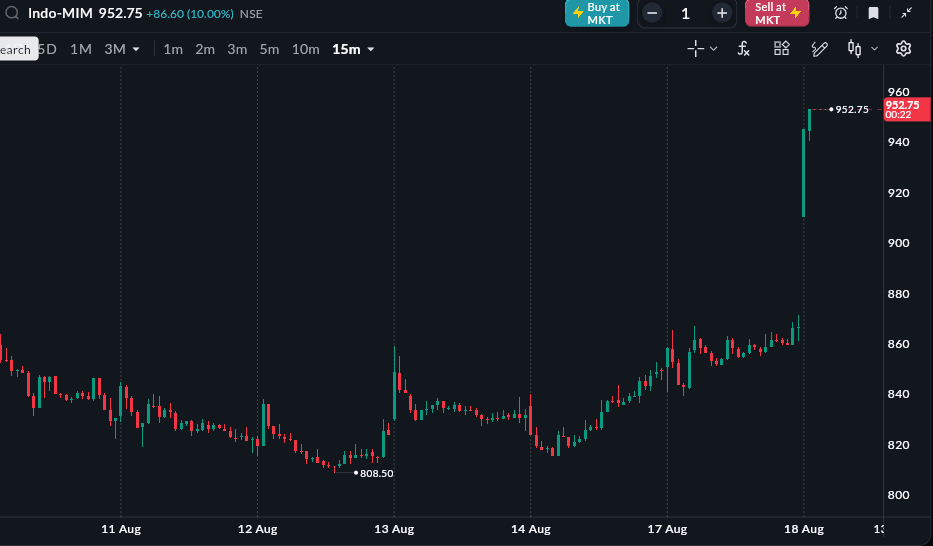Create a price alert with alarm icon
The width and height of the screenshot is (933, 546).
coord(840,13)
